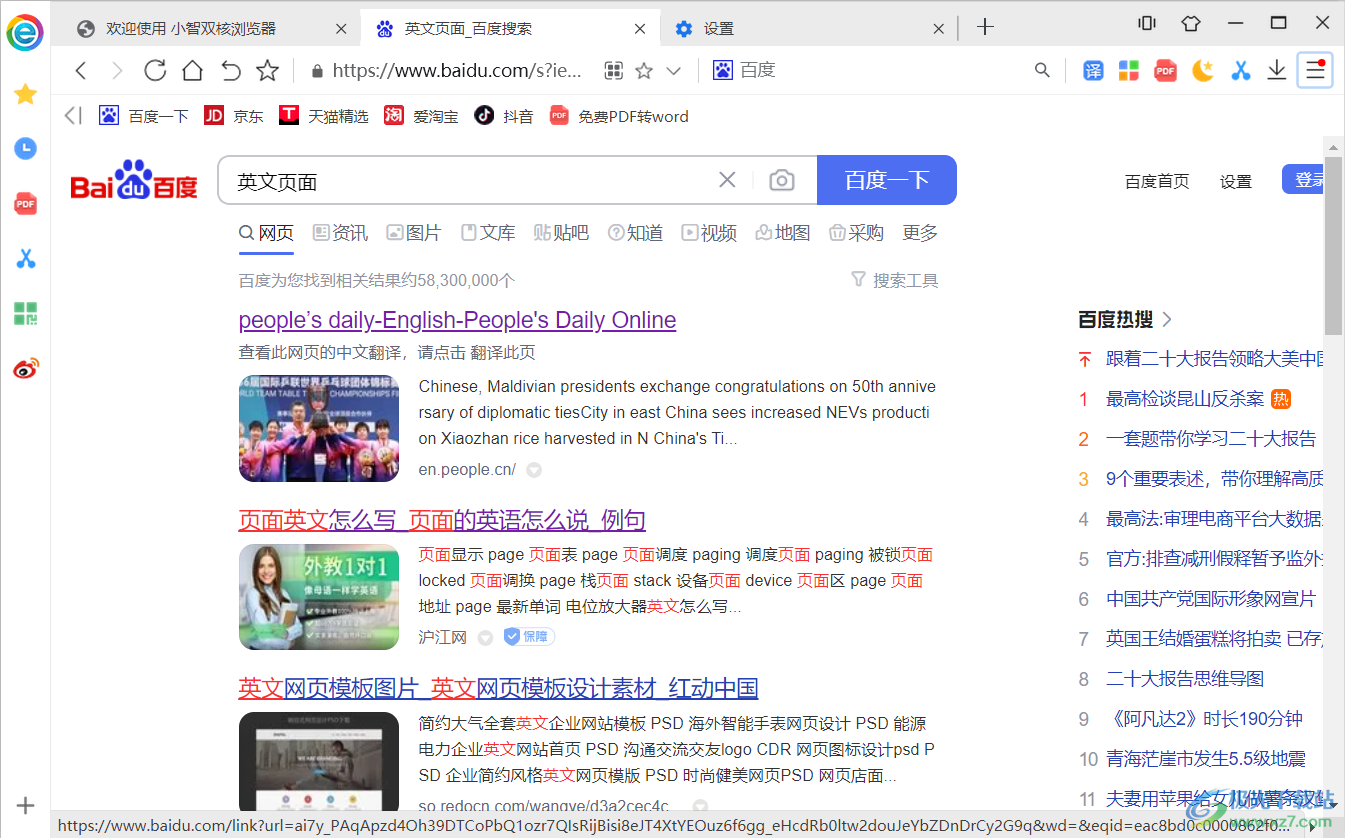Click the vertical page scrollbar

(x=1333, y=245)
